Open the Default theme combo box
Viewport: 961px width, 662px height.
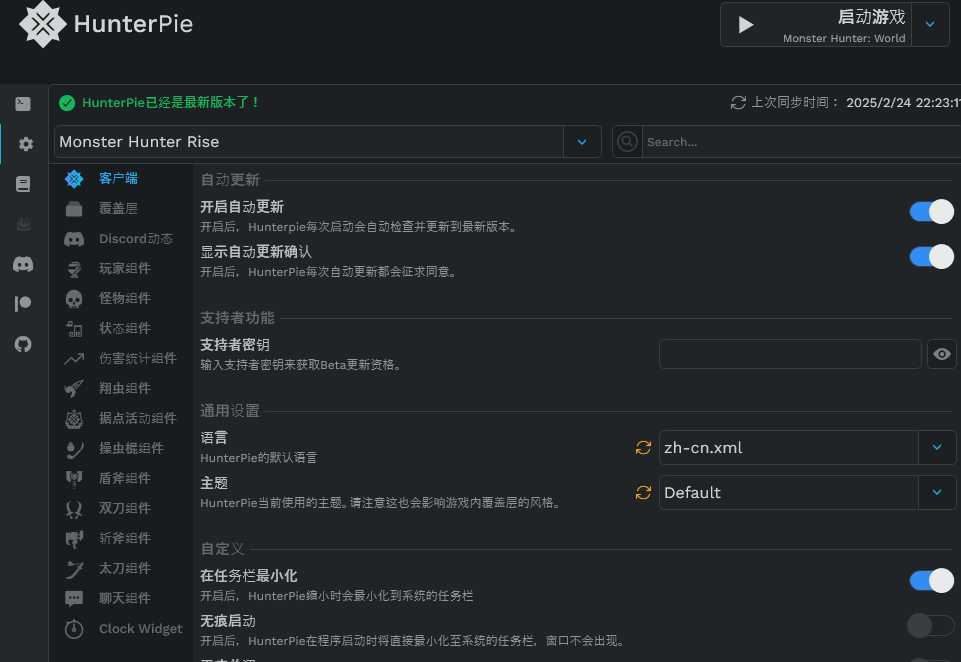[807, 492]
